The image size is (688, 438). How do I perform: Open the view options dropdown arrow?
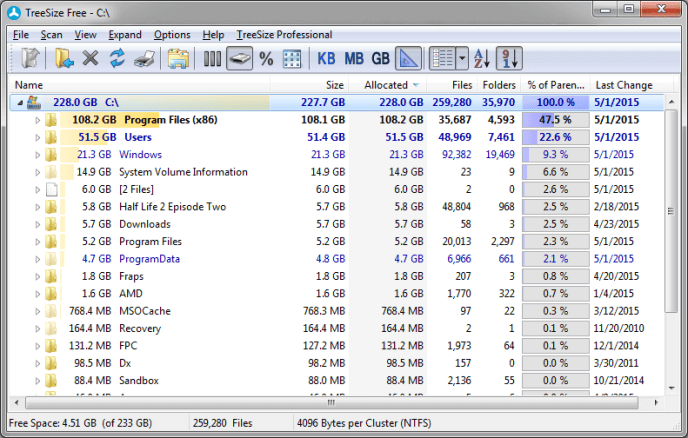coord(462,58)
